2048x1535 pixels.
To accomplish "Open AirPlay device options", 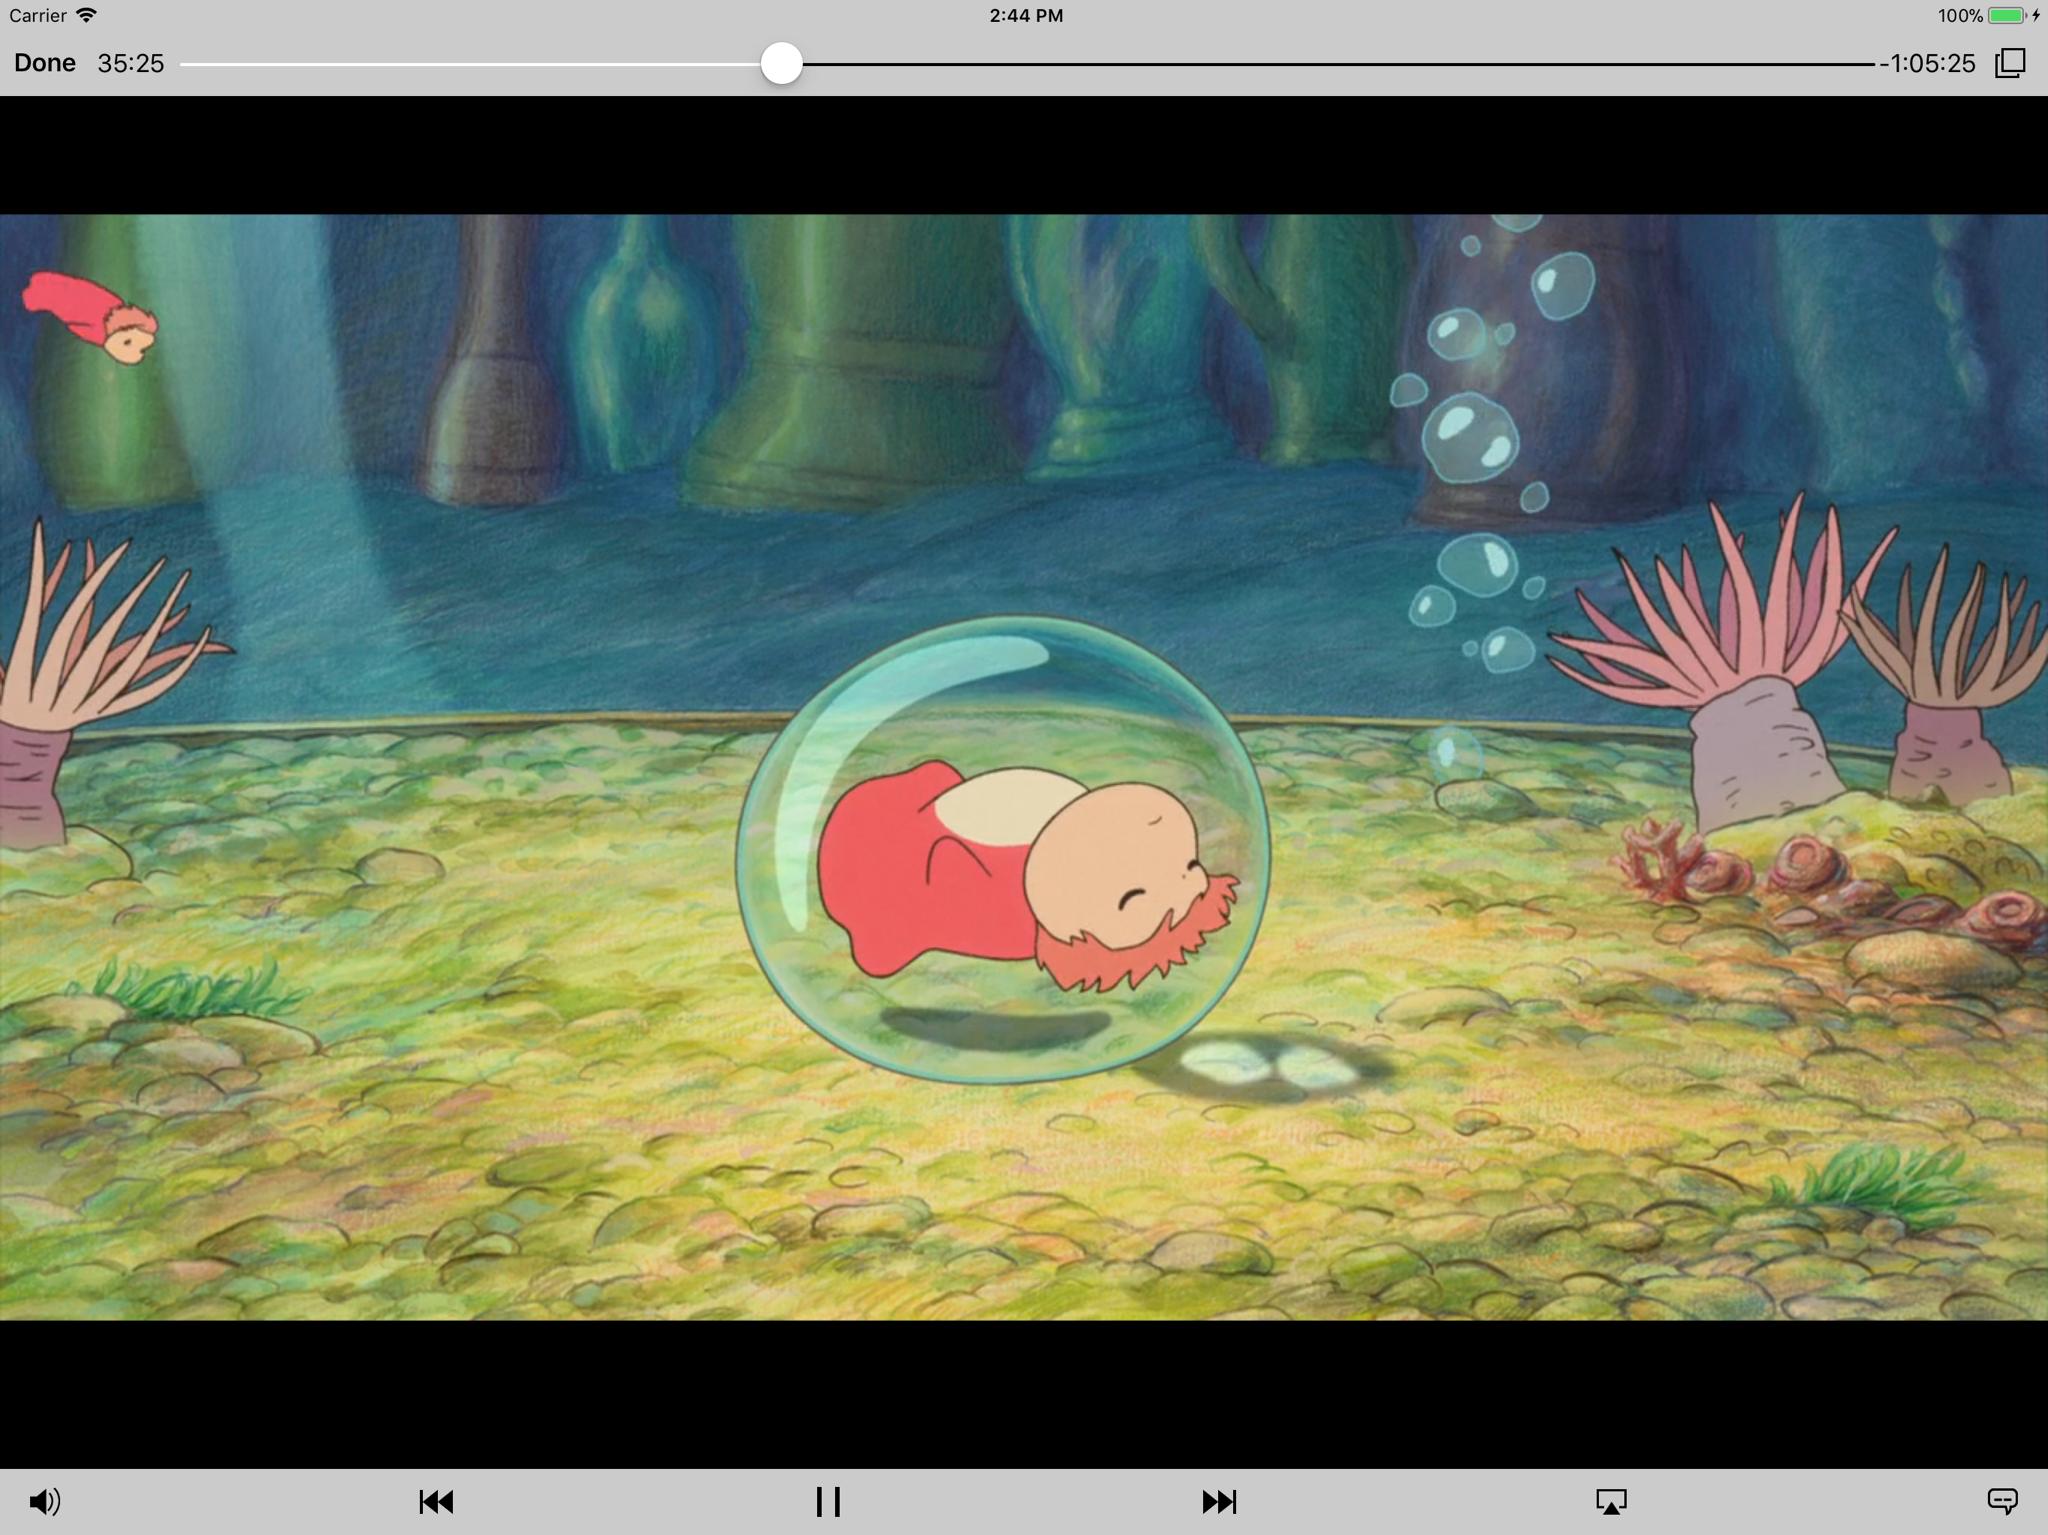I will tap(1611, 1501).
